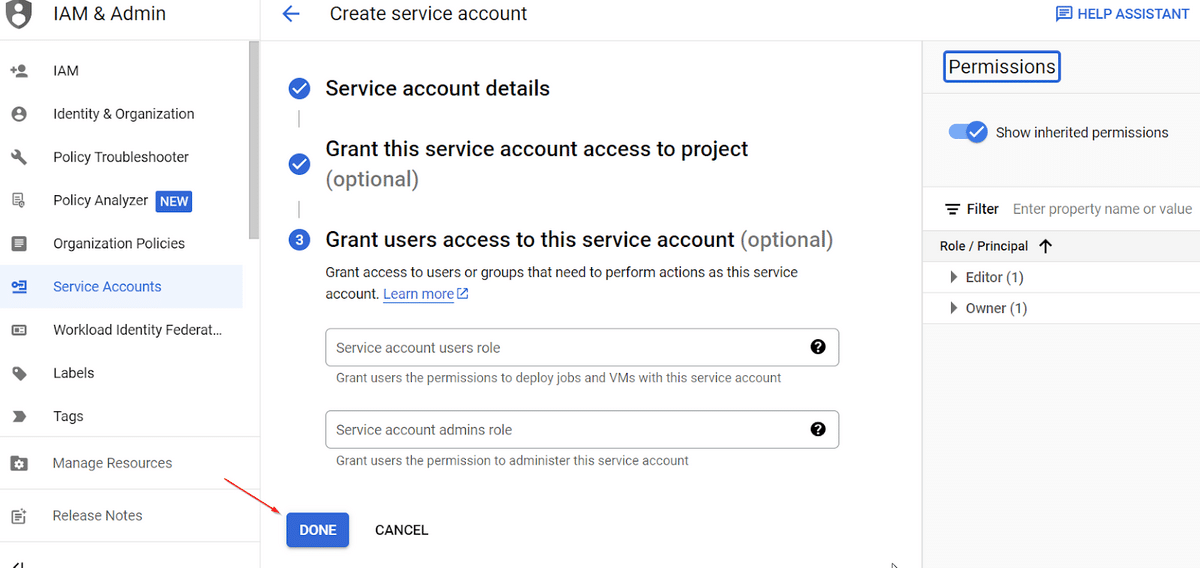The image size is (1200, 568).
Task: Click the Permissions panel heading
Action: click(x=1002, y=67)
